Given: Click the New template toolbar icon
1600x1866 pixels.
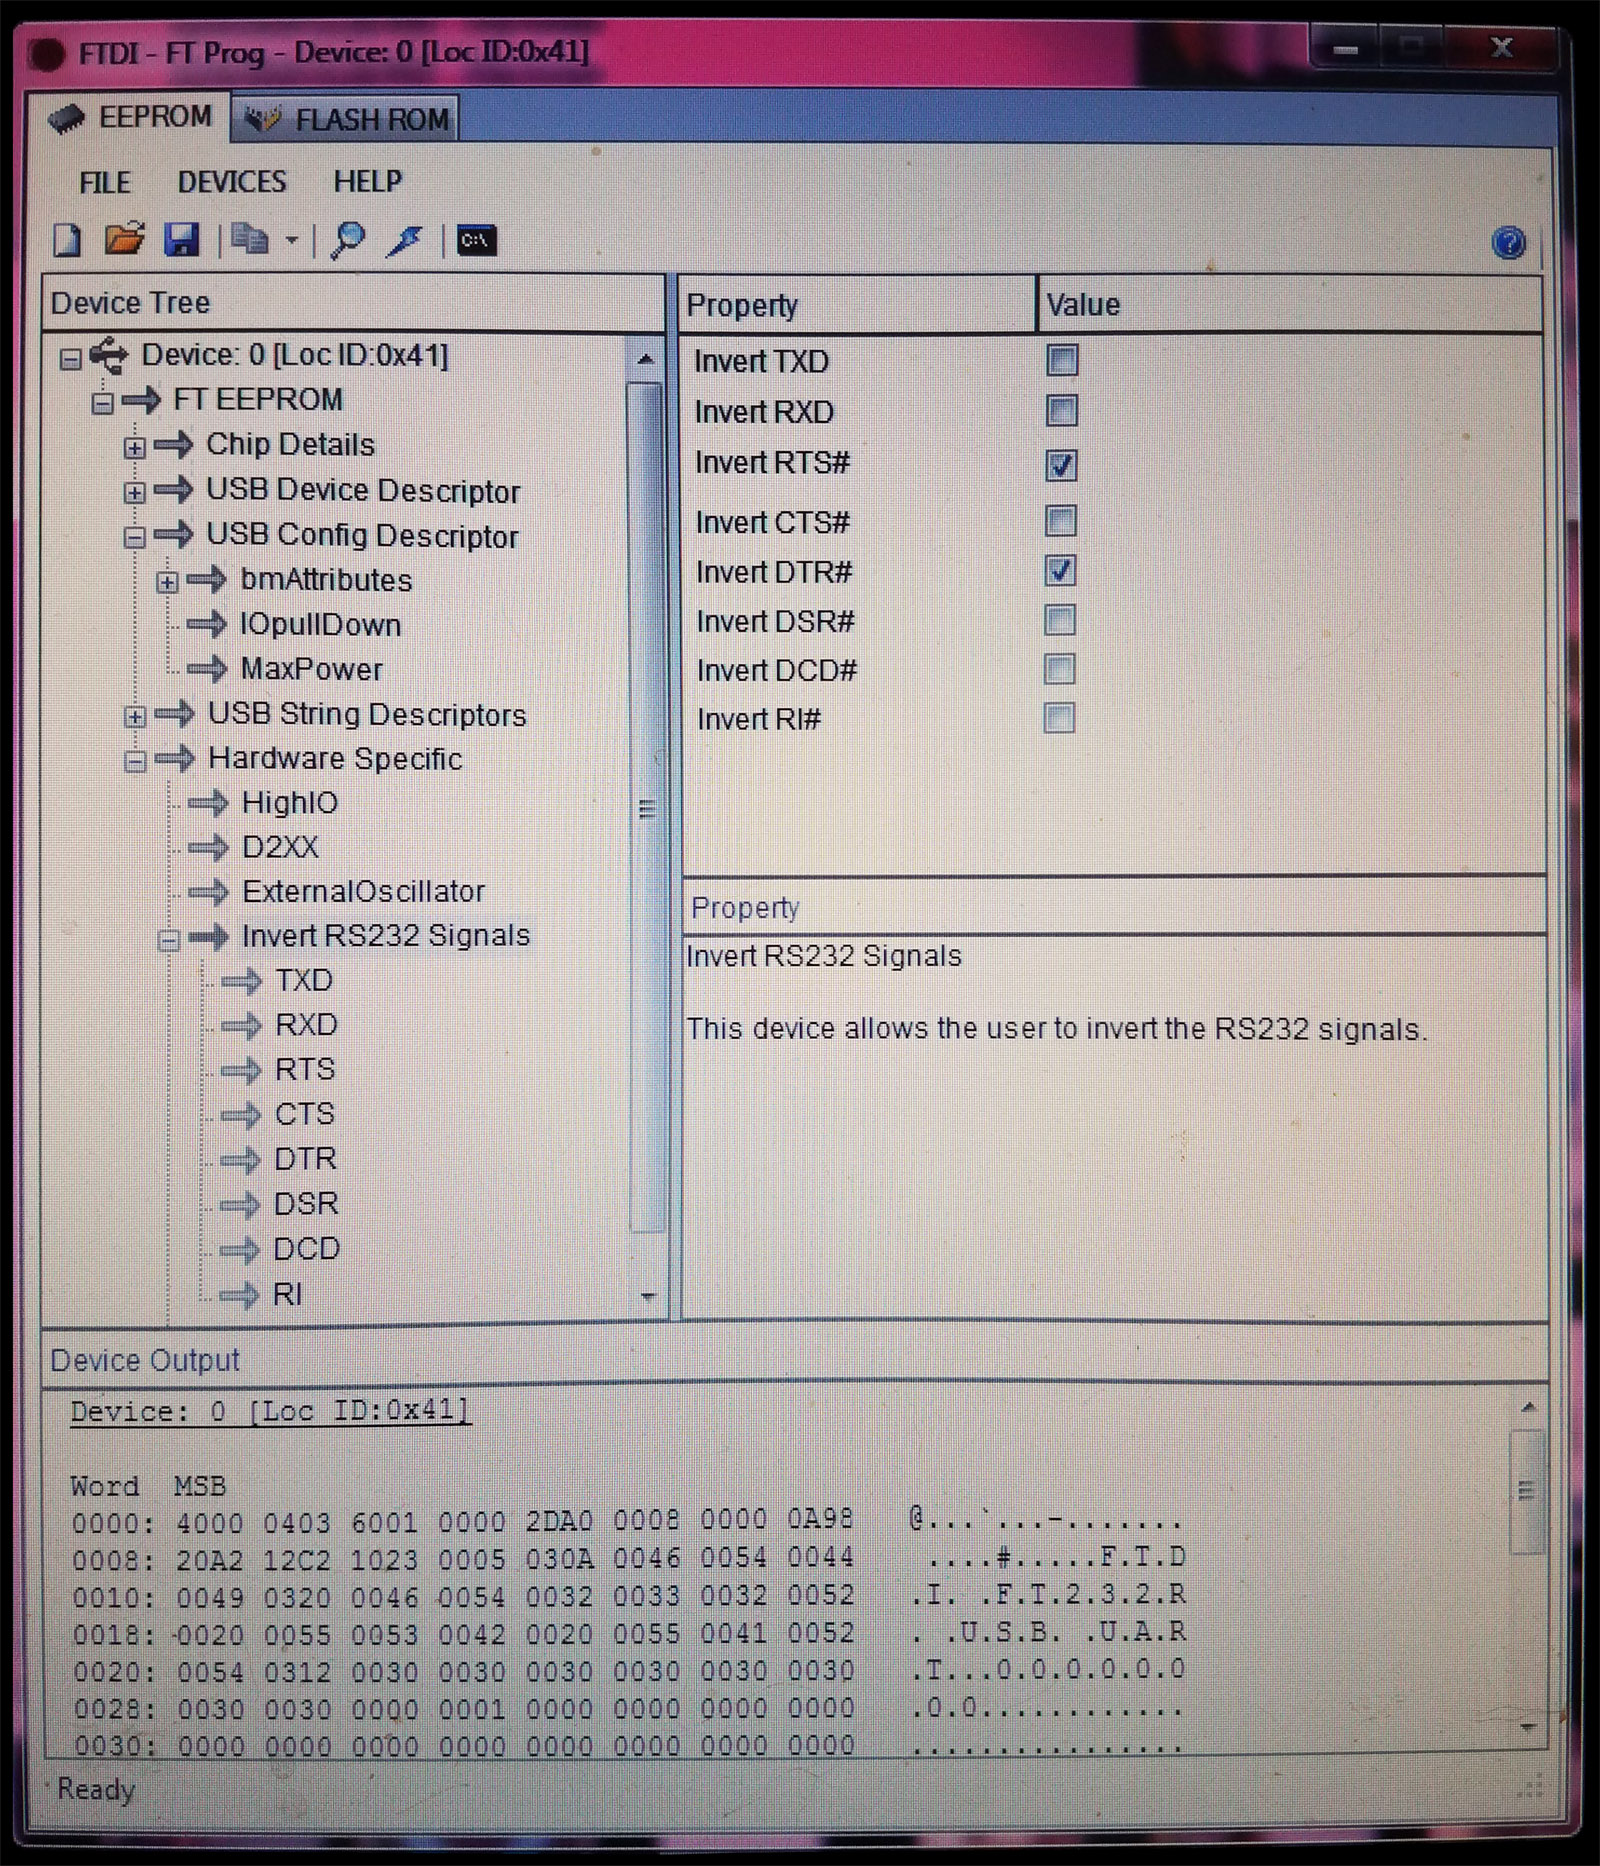Looking at the screenshot, I should tap(66, 241).
